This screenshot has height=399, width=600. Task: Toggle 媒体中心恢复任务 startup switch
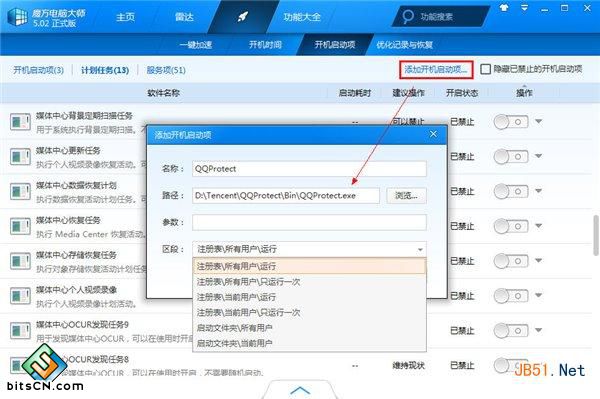tap(511, 226)
